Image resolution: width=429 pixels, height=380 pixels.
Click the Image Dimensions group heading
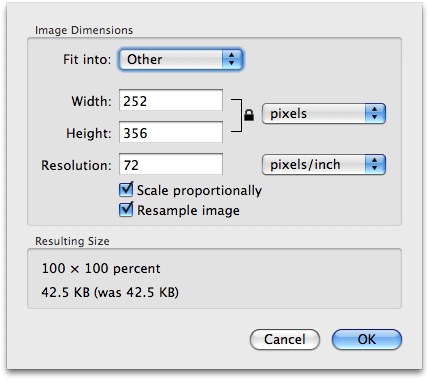(x=84, y=30)
